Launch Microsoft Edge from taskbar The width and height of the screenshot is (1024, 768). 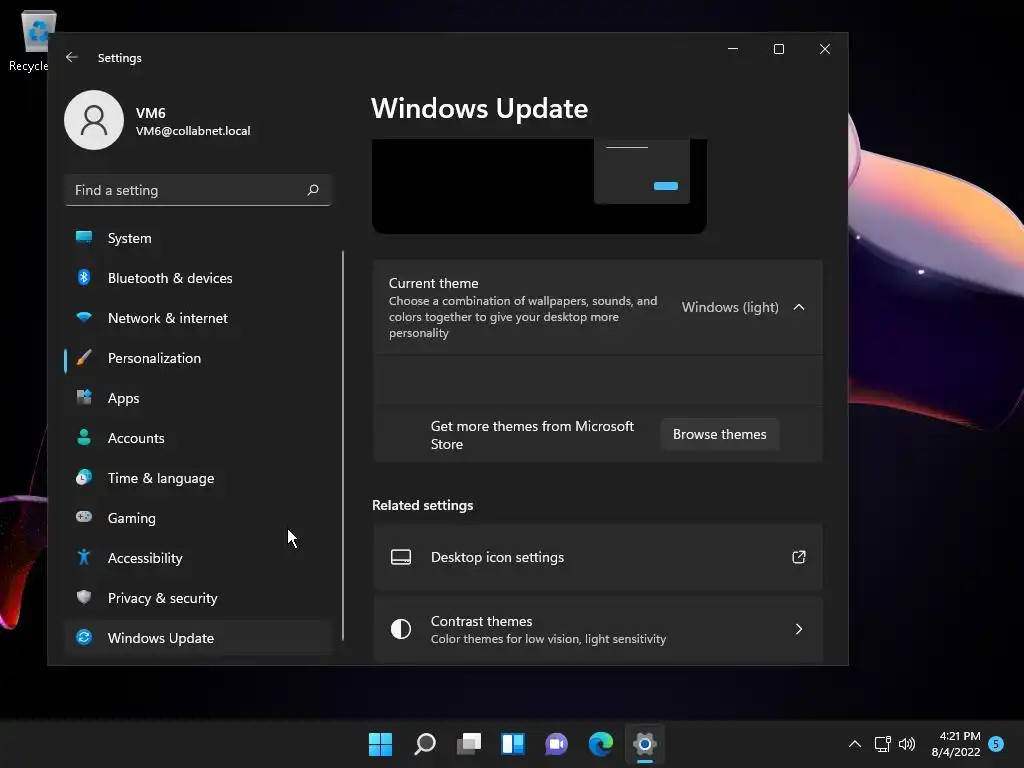click(601, 744)
